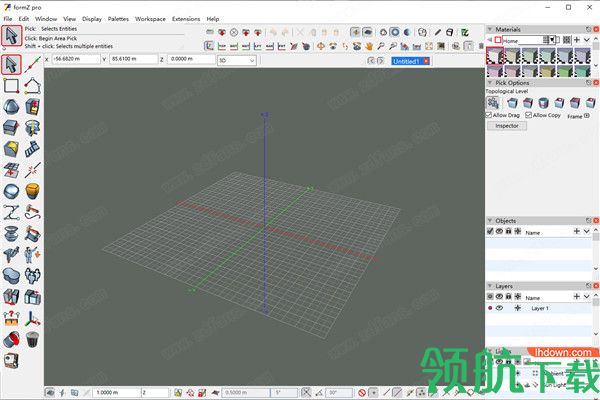Open the Extensions menu
Image resolution: width=600 pixels, height=400 pixels.
point(186,19)
